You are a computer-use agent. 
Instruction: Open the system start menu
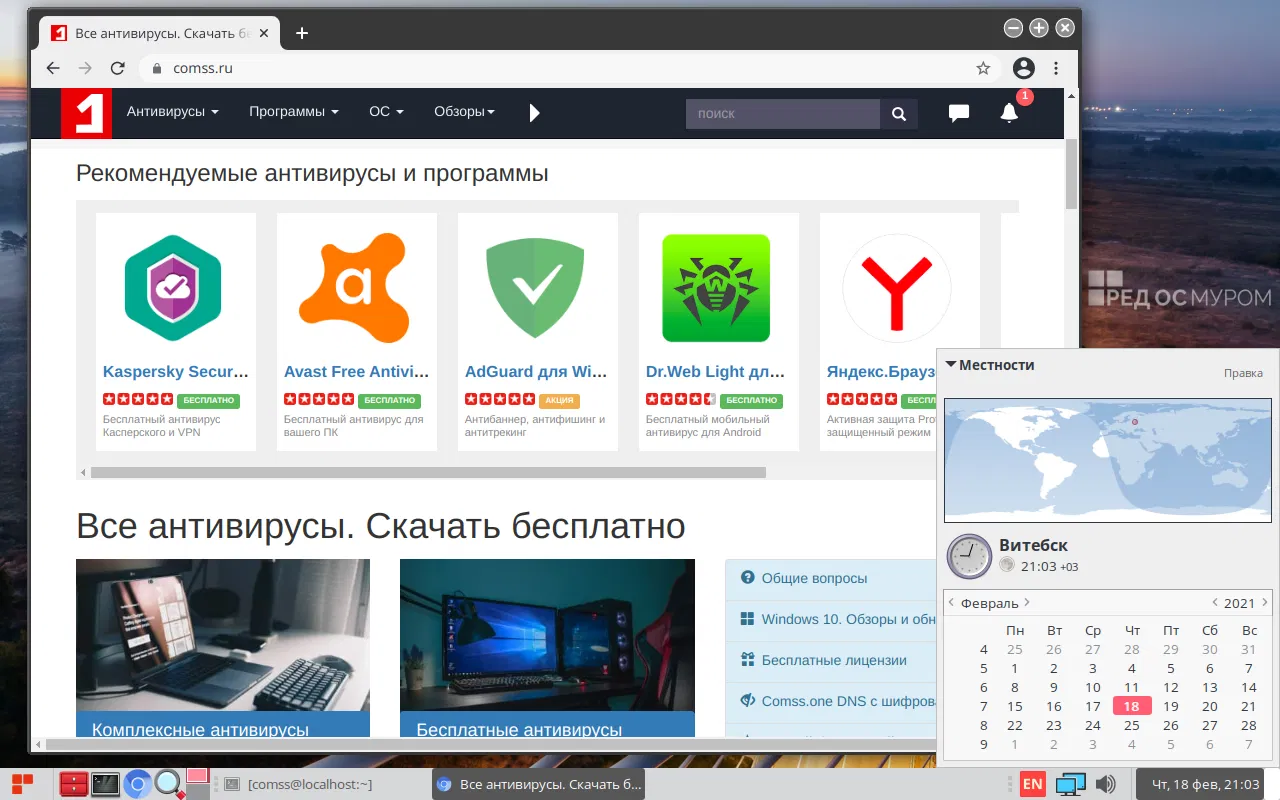click(x=22, y=783)
